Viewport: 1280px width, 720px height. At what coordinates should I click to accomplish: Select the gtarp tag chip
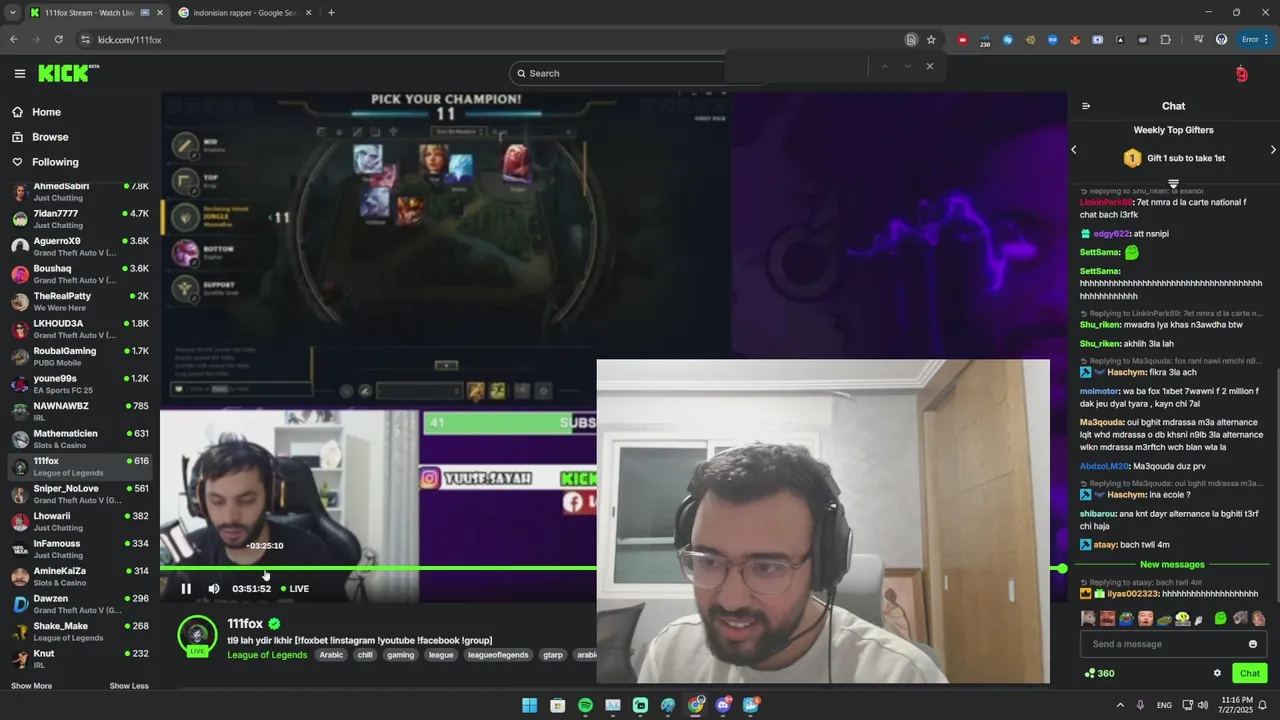tap(553, 655)
